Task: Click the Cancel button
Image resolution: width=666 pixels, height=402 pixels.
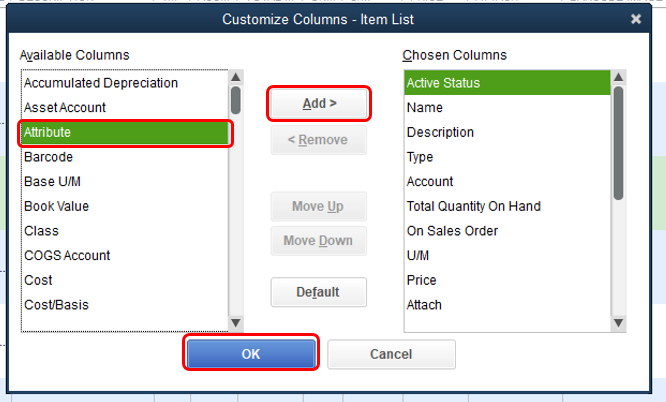Action: tap(391, 354)
